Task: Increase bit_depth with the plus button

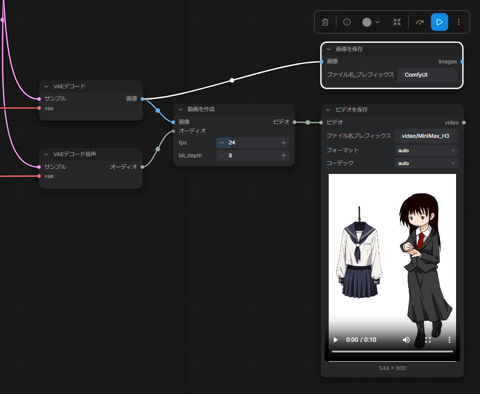Action: click(x=284, y=155)
